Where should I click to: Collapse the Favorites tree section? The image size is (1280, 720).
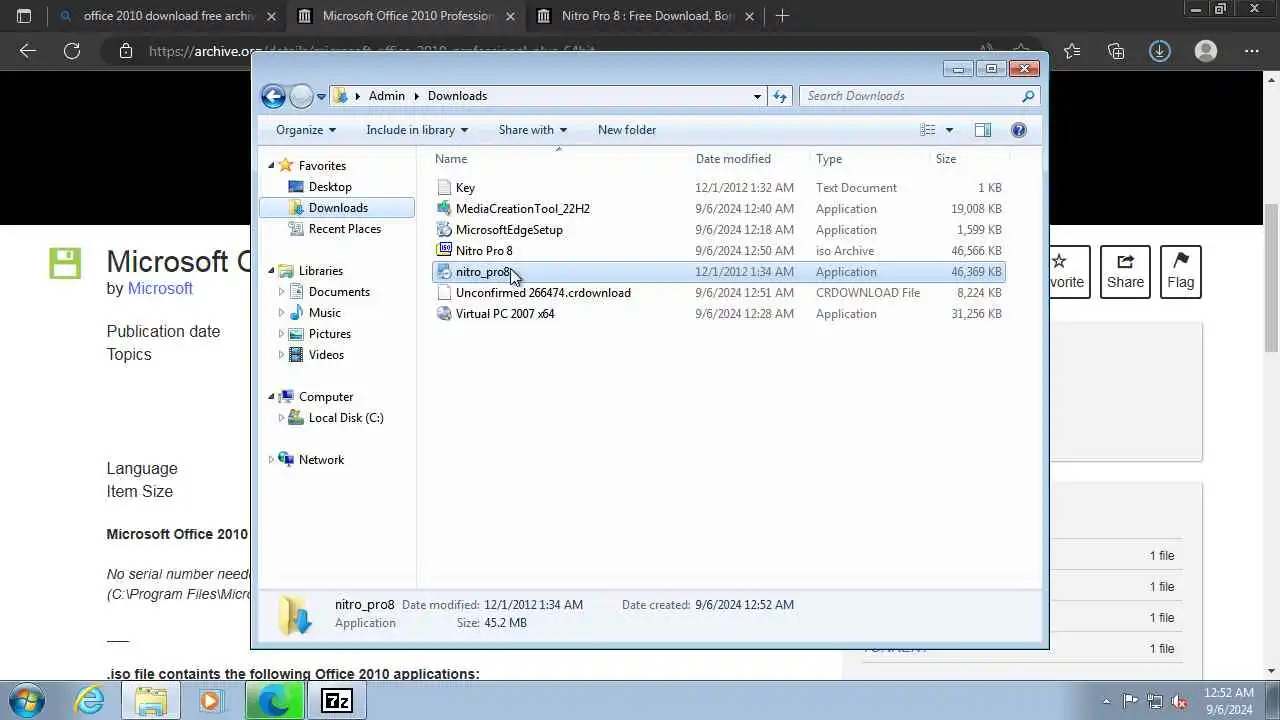[271, 166]
